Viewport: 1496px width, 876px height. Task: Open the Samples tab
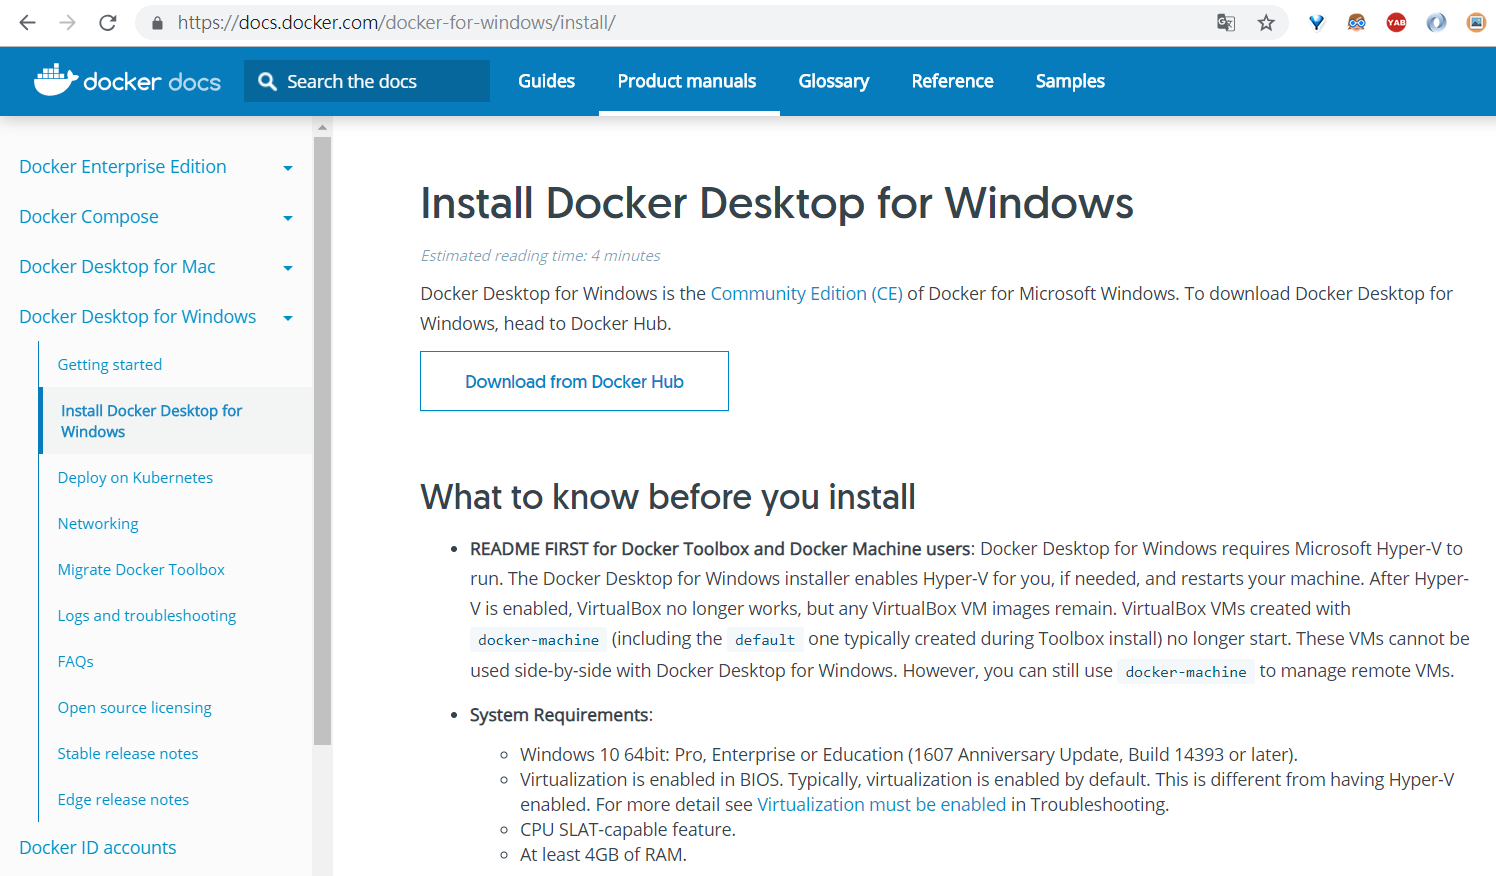(1070, 81)
